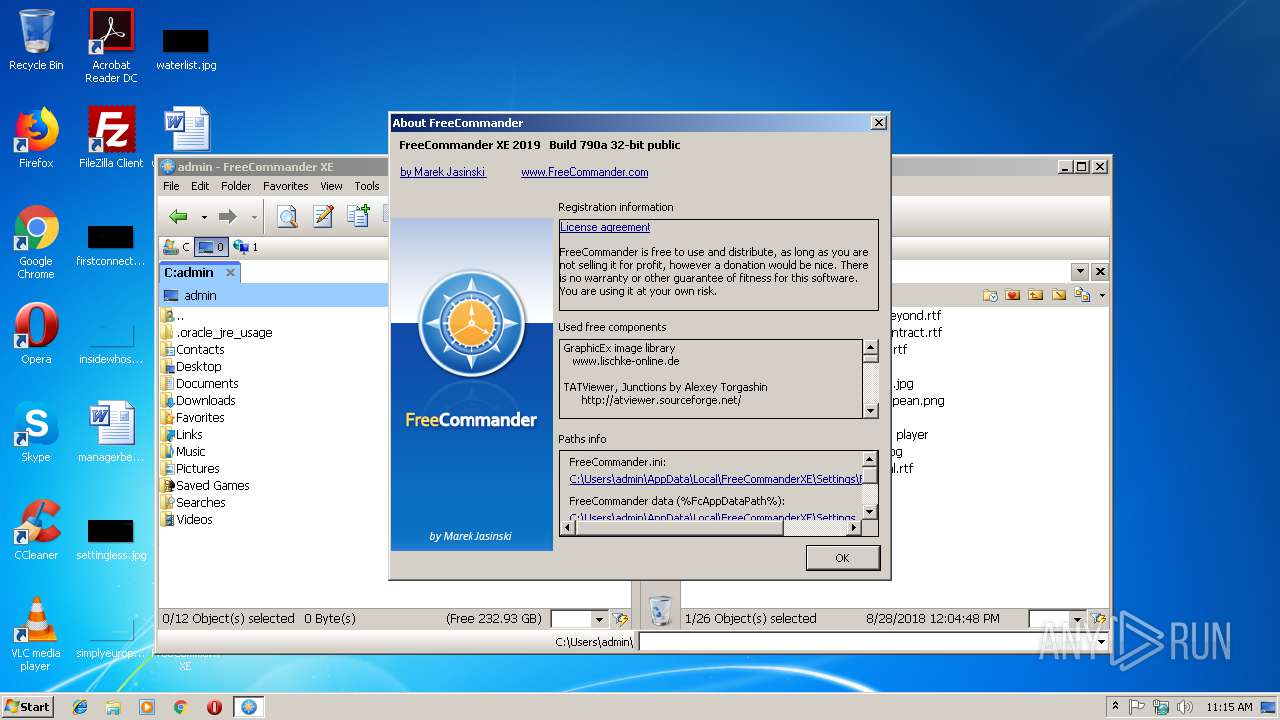Open the Forward history dropdown arrow
The height and width of the screenshot is (720, 1280).
(254, 217)
